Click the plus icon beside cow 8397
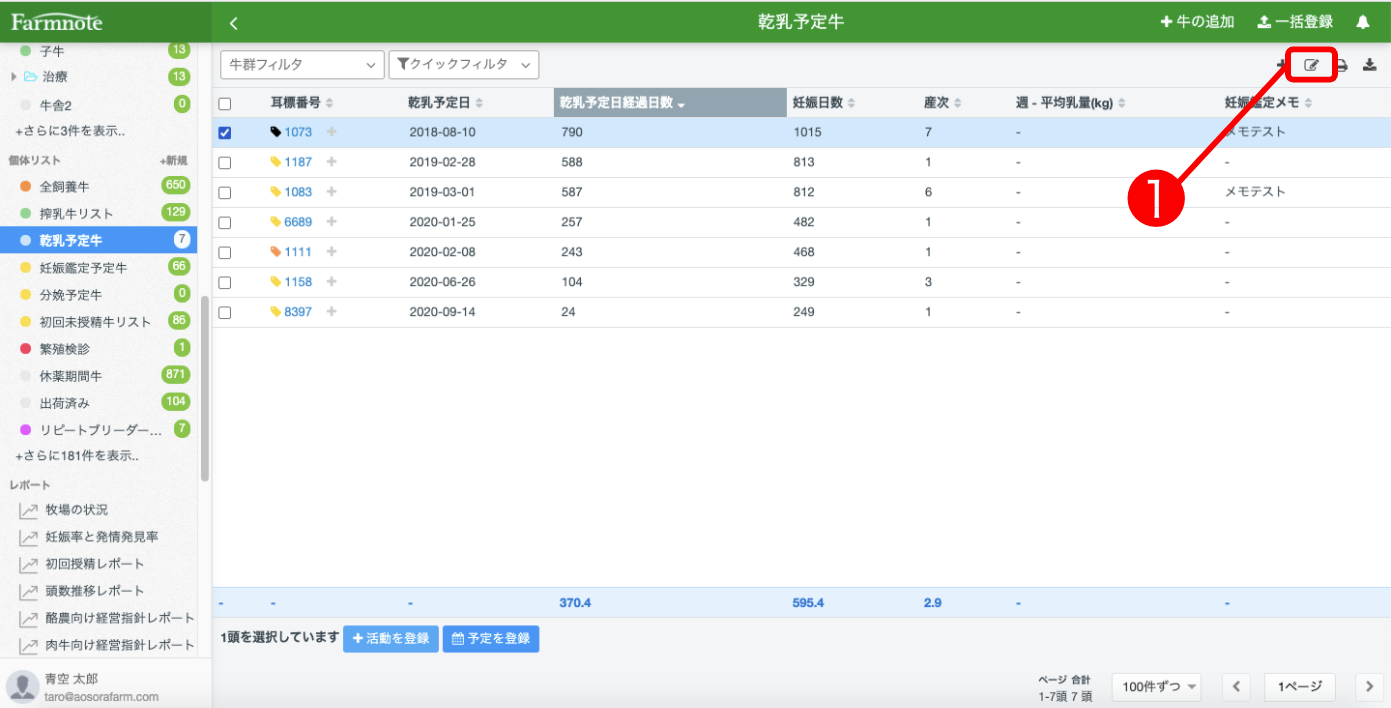 (x=332, y=312)
